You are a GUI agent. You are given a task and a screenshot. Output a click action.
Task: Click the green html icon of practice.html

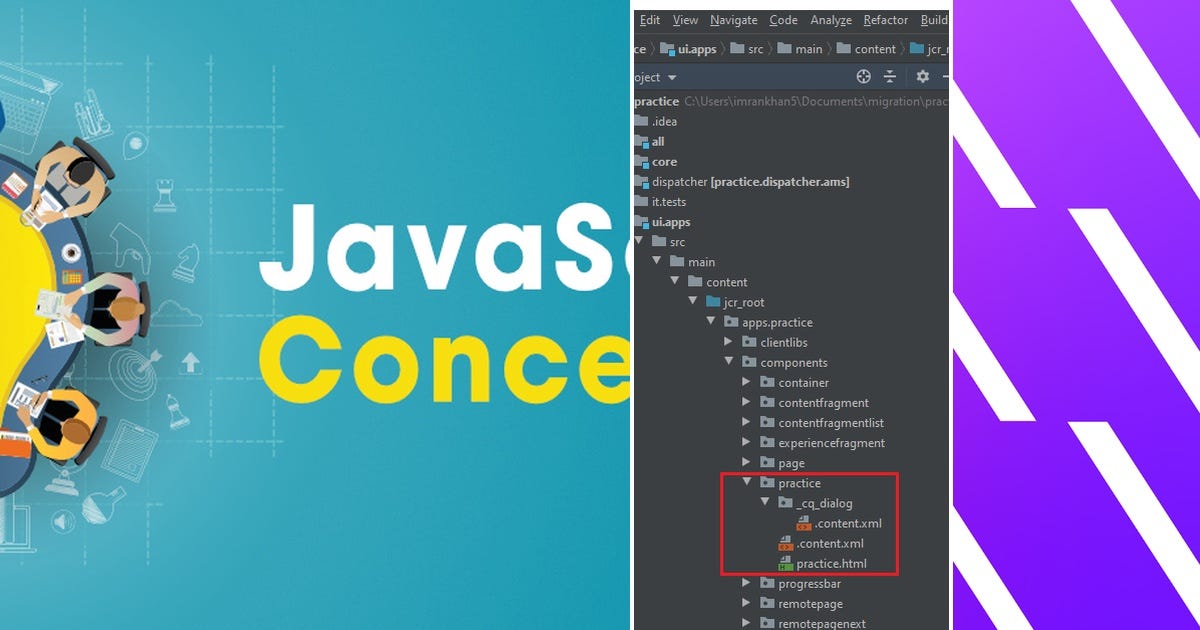pyautogui.click(x=785, y=563)
